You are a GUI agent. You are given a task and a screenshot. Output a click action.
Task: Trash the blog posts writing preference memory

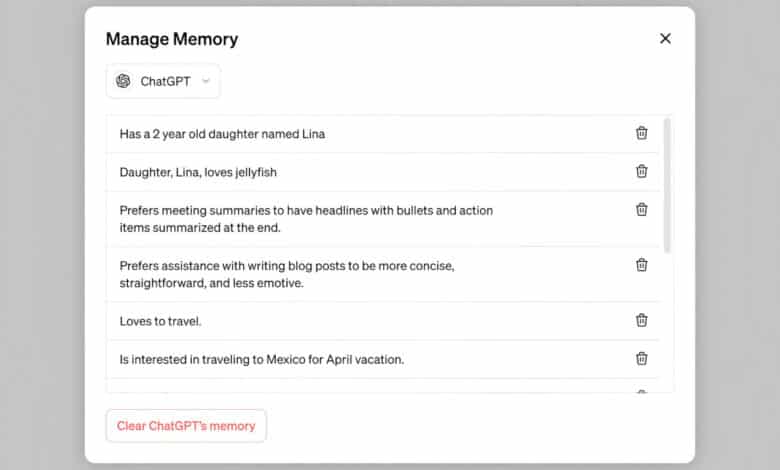tap(641, 265)
